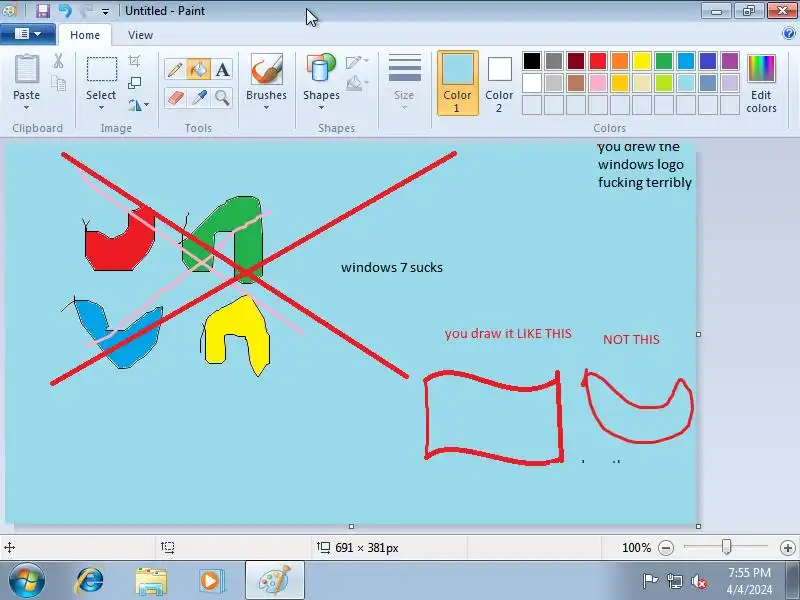800x600 pixels.
Task: Expand the Select dropdown arrow
Action: pyautogui.click(x=101, y=108)
